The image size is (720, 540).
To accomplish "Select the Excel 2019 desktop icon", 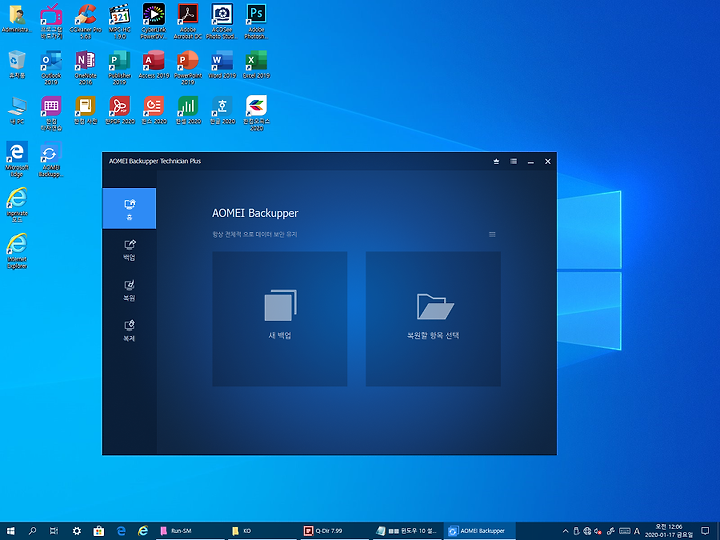I will pyautogui.click(x=256, y=65).
